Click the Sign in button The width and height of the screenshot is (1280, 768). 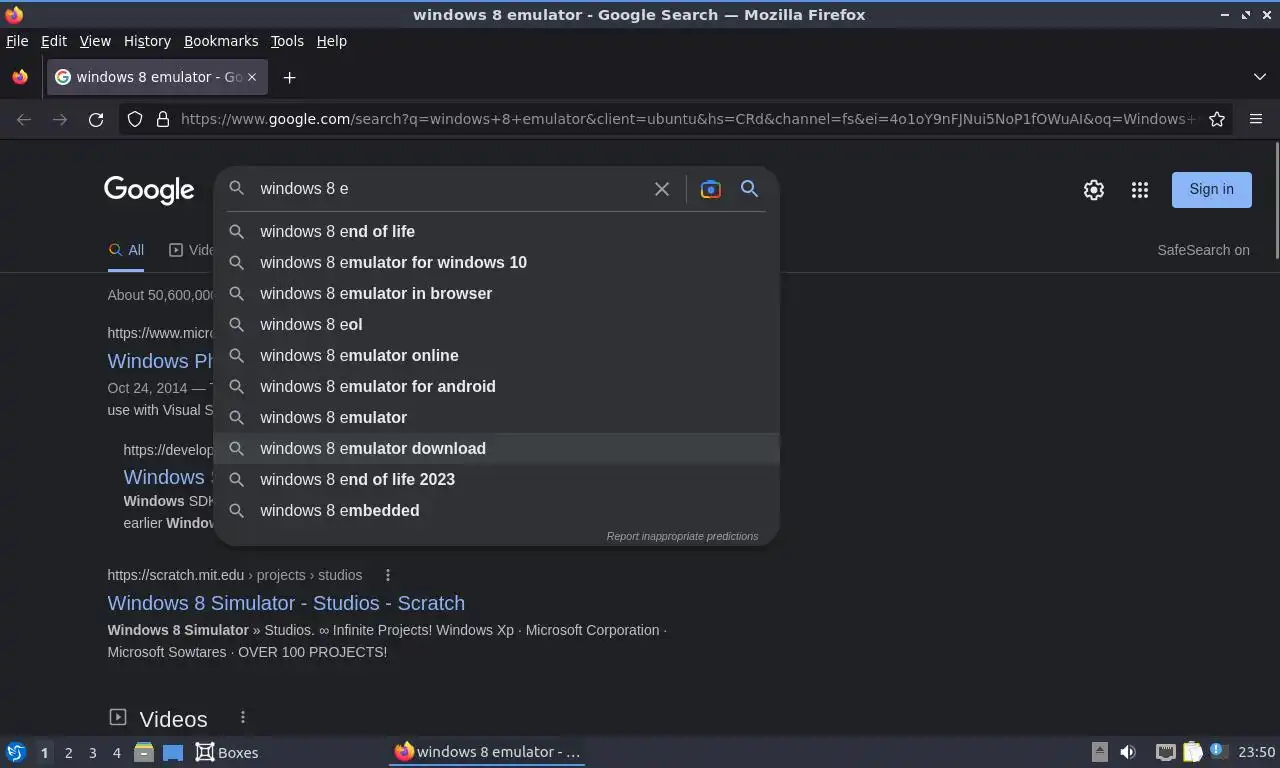click(x=1211, y=189)
